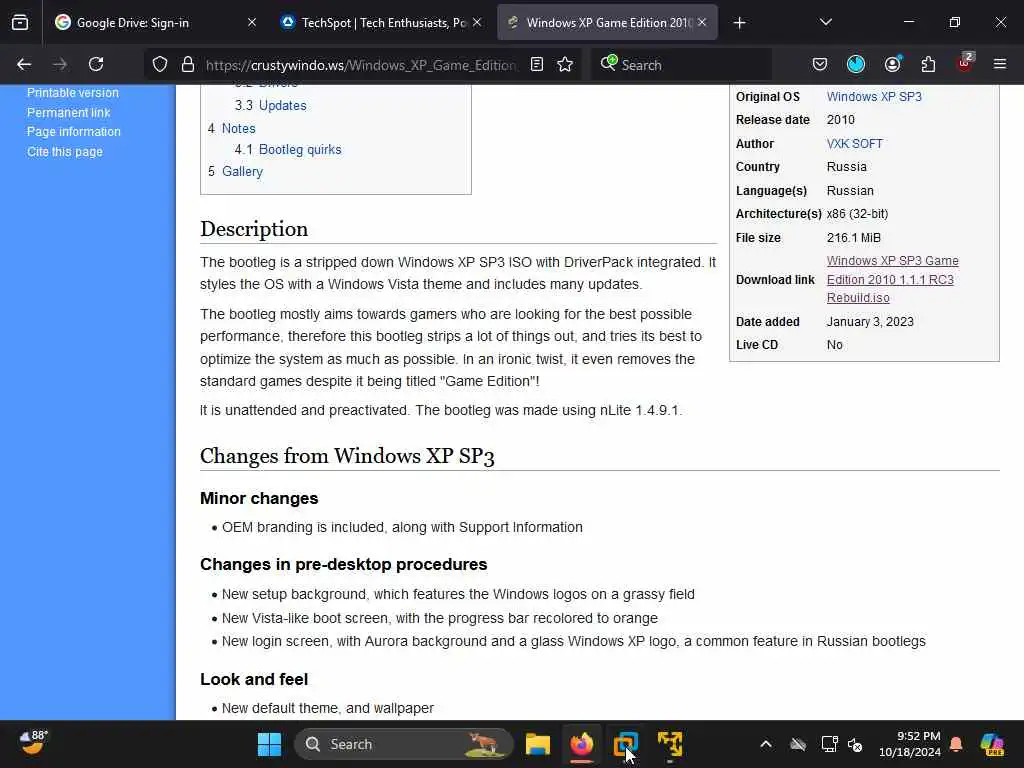Open File Explorer from taskbar

pos(537,744)
